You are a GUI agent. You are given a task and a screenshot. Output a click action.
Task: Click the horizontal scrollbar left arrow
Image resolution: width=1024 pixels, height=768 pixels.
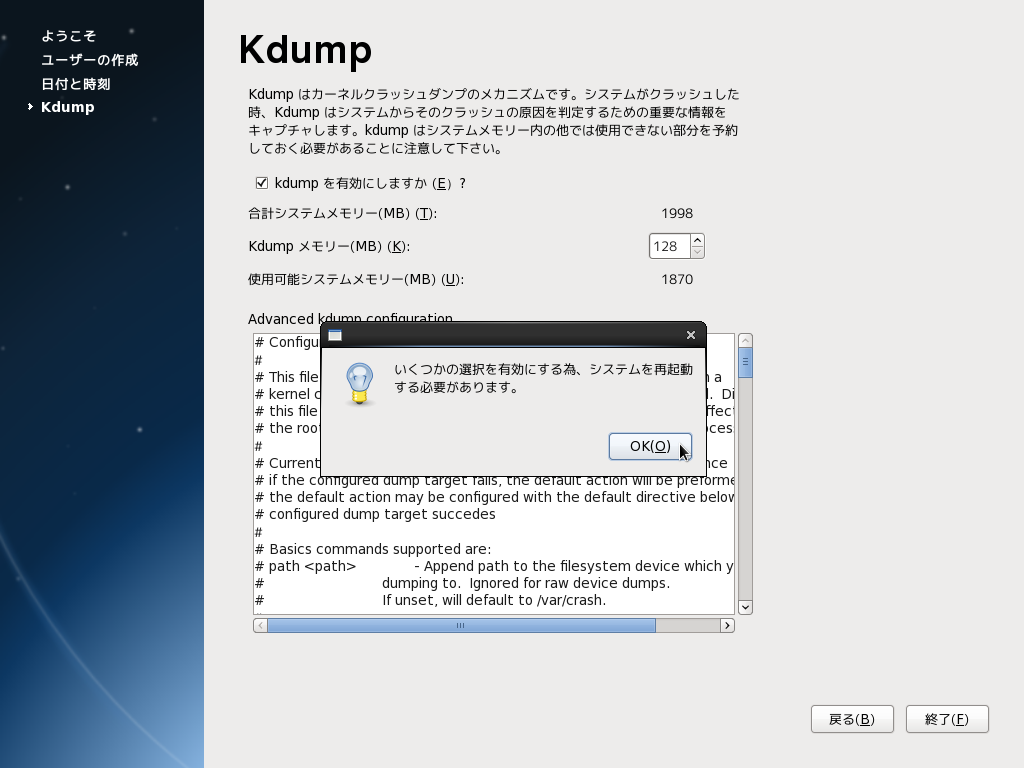(260, 625)
